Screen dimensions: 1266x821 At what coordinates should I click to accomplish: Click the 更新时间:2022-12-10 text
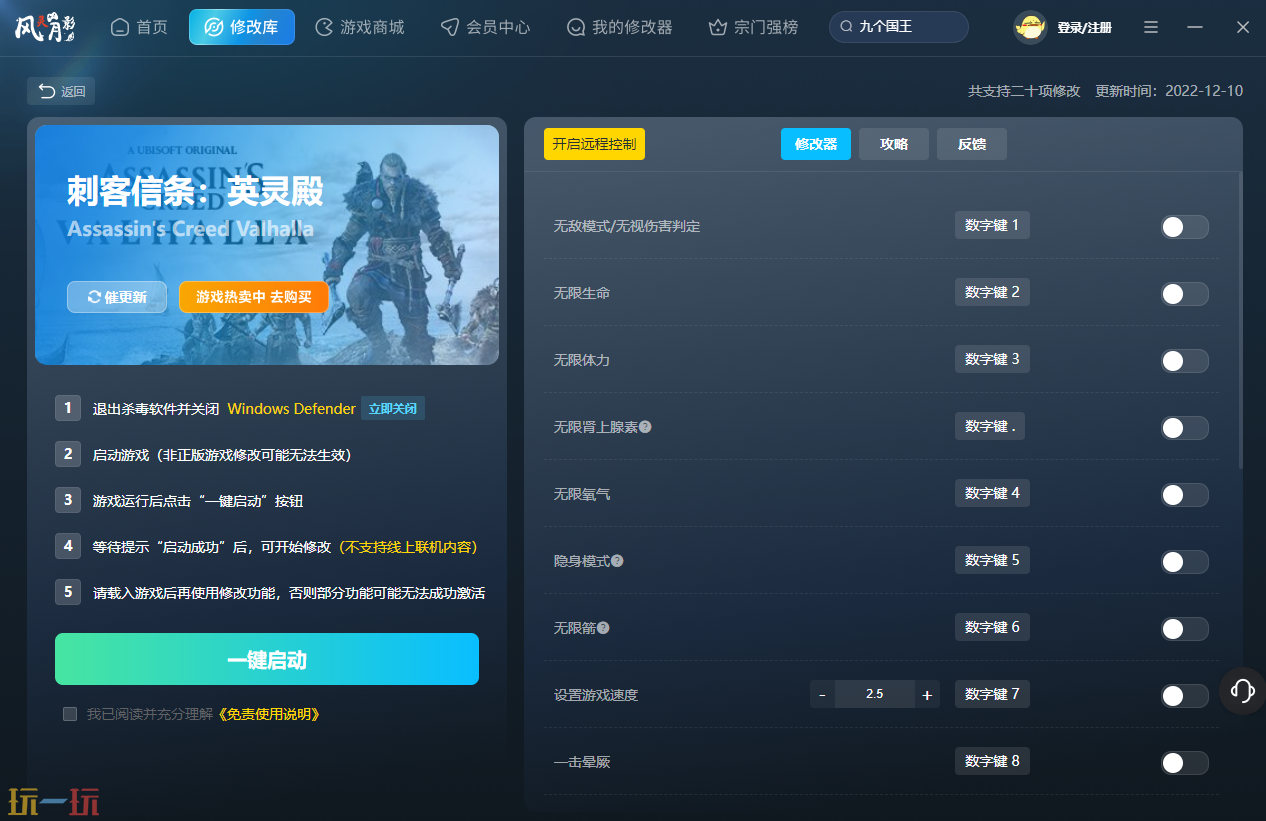[x=1169, y=91]
